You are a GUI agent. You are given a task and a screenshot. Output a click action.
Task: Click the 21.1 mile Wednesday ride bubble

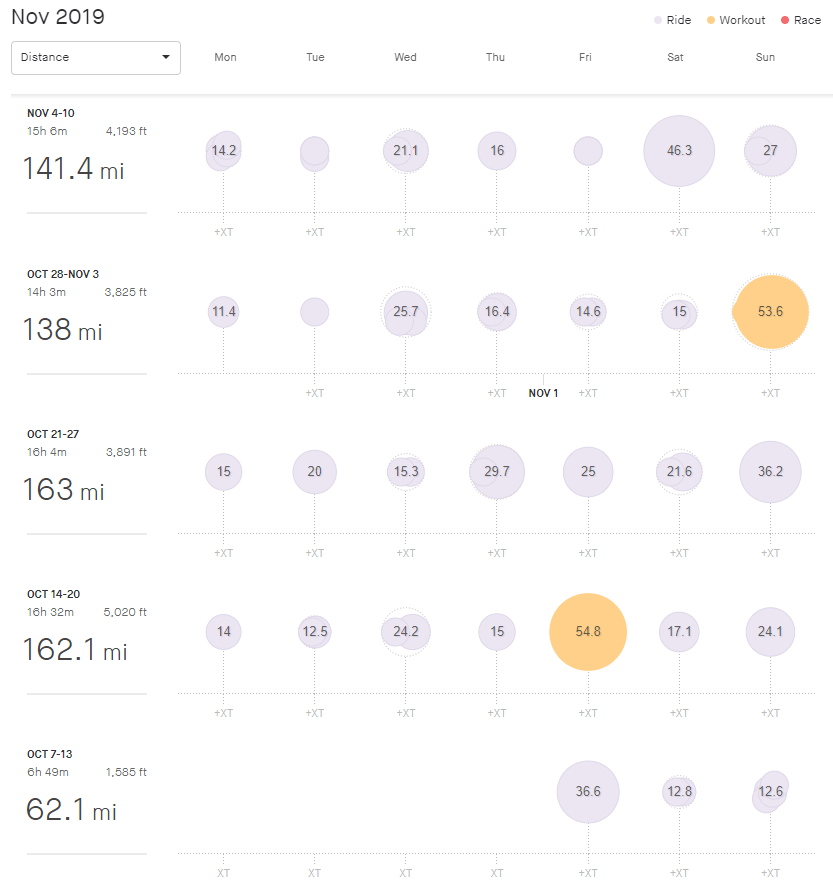click(x=405, y=151)
